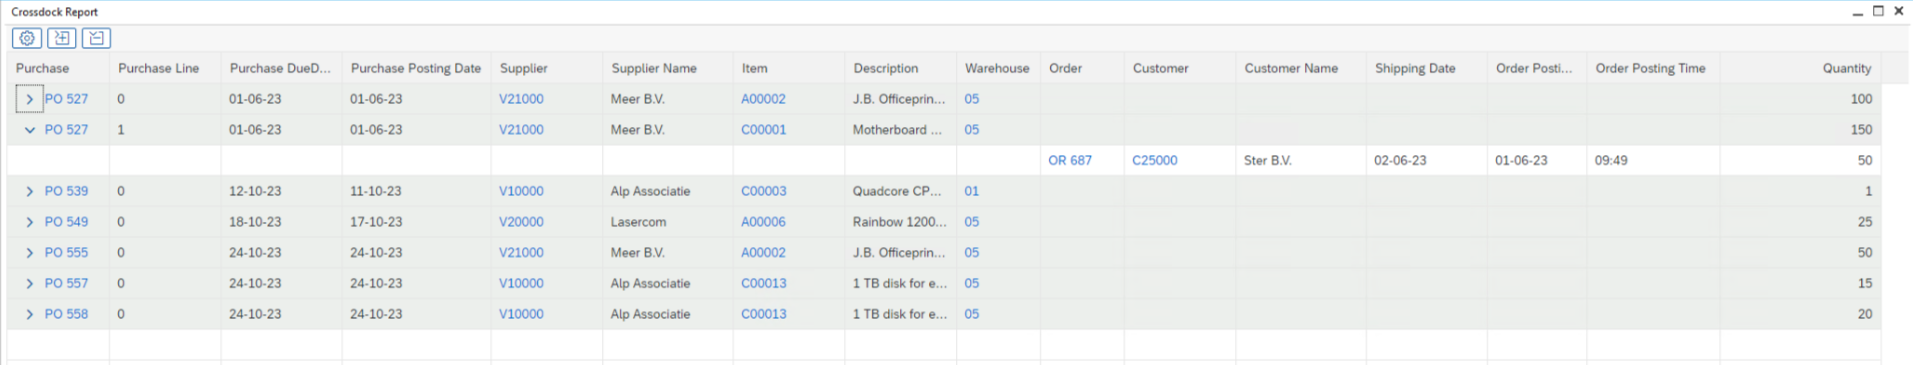Click the Quantity column header

click(1846, 68)
